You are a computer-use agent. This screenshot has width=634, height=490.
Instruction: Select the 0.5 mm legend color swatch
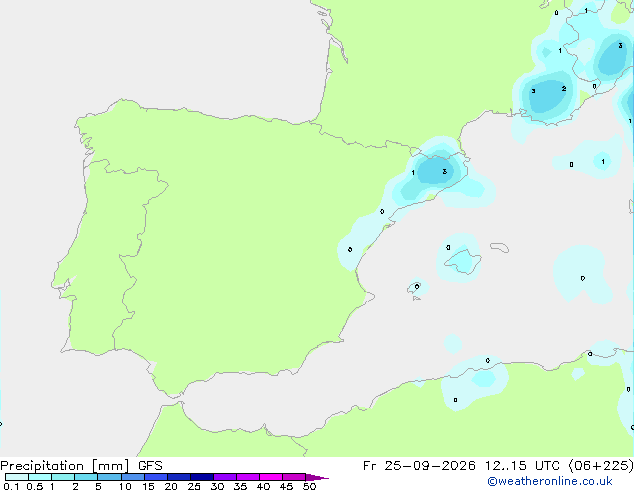(40, 477)
